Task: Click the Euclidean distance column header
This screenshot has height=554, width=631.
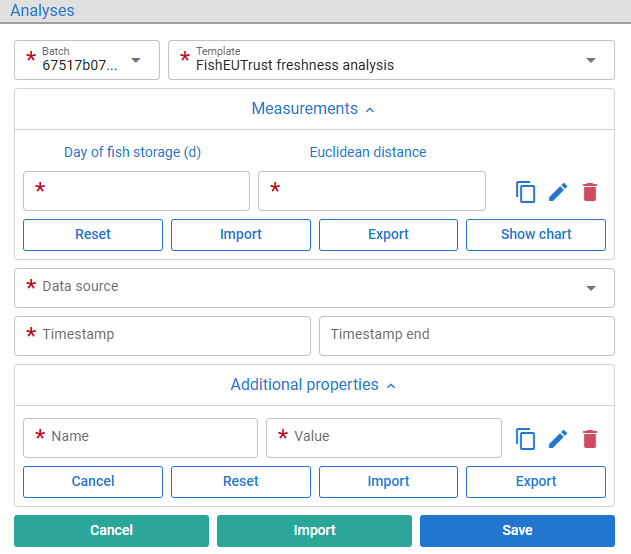Action: click(368, 152)
